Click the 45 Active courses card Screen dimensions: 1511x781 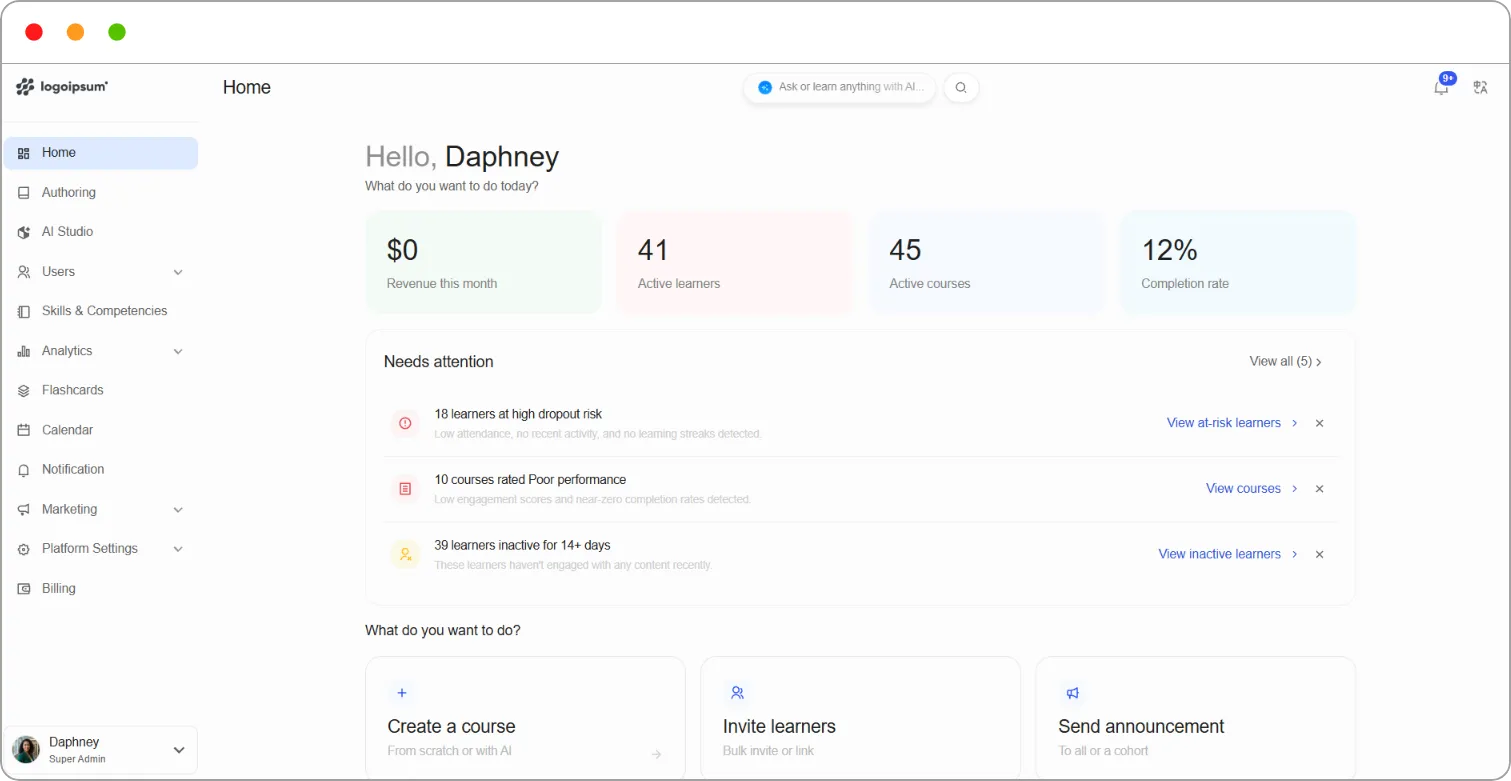tap(987, 262)
